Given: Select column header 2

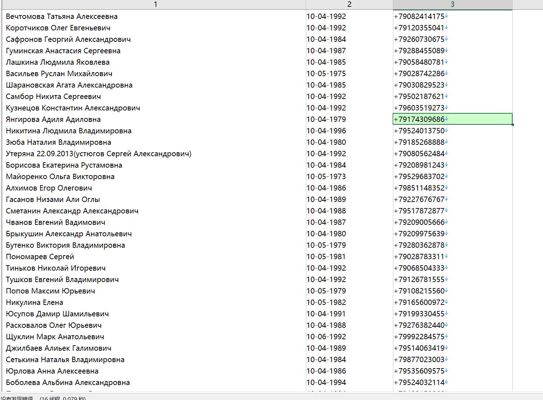Looking at the screenshot, I should click(349, 4).
